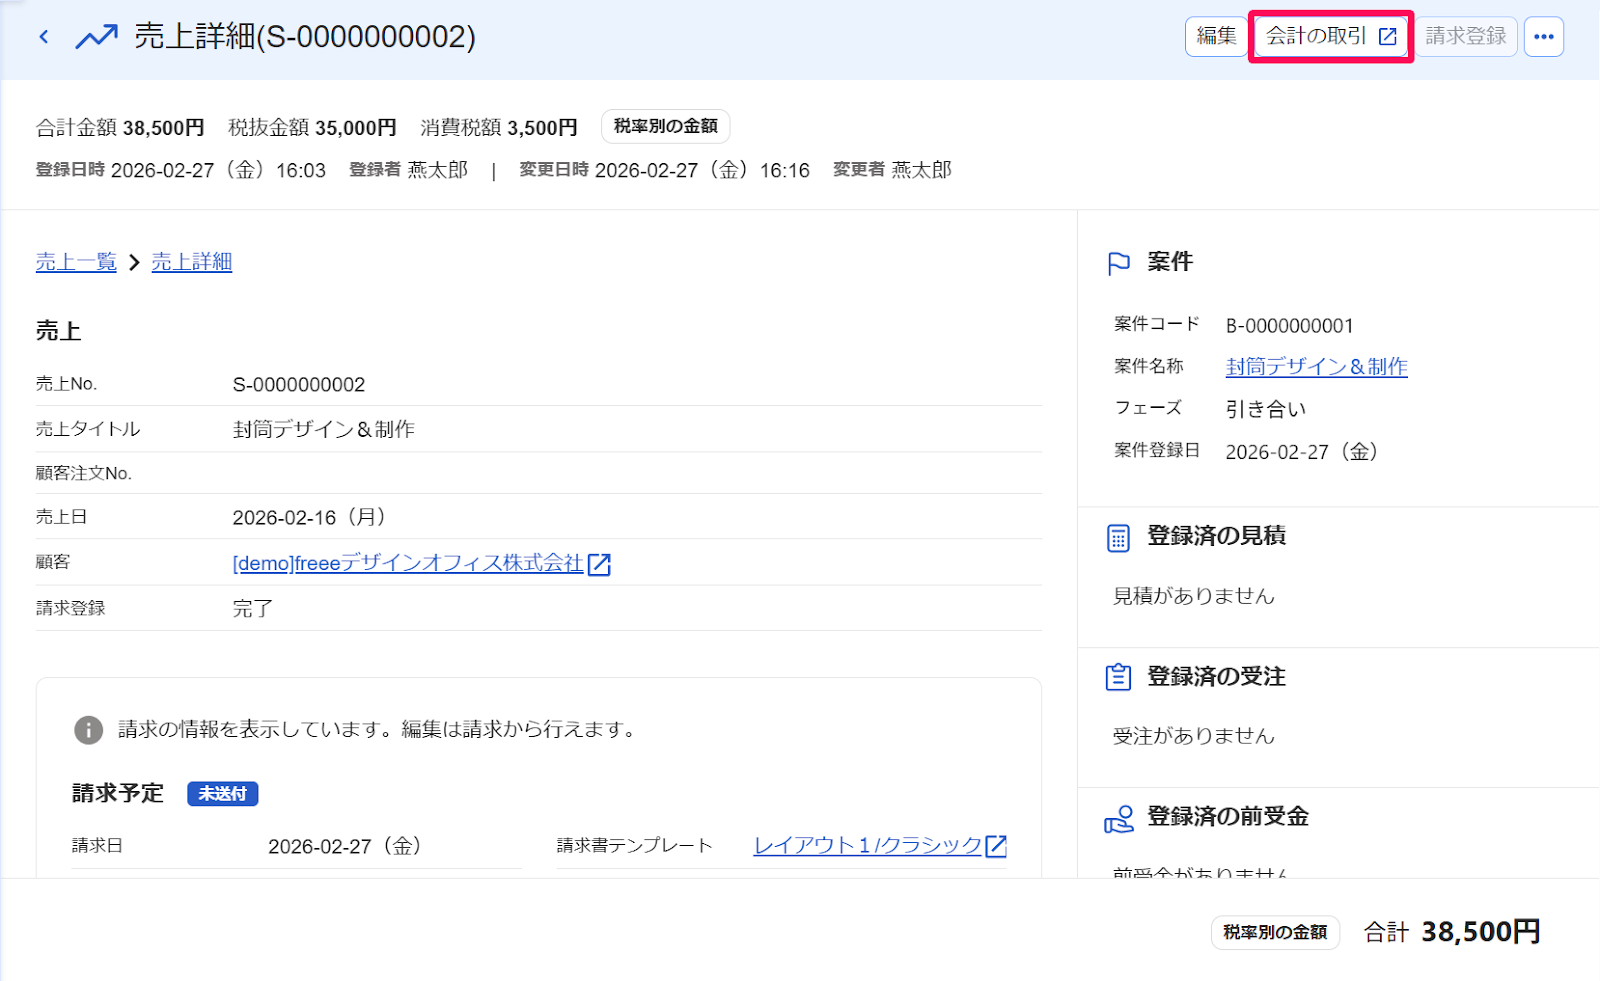
Task: Select the 消費税額 3,500円 value
Action: pos(499,128)
